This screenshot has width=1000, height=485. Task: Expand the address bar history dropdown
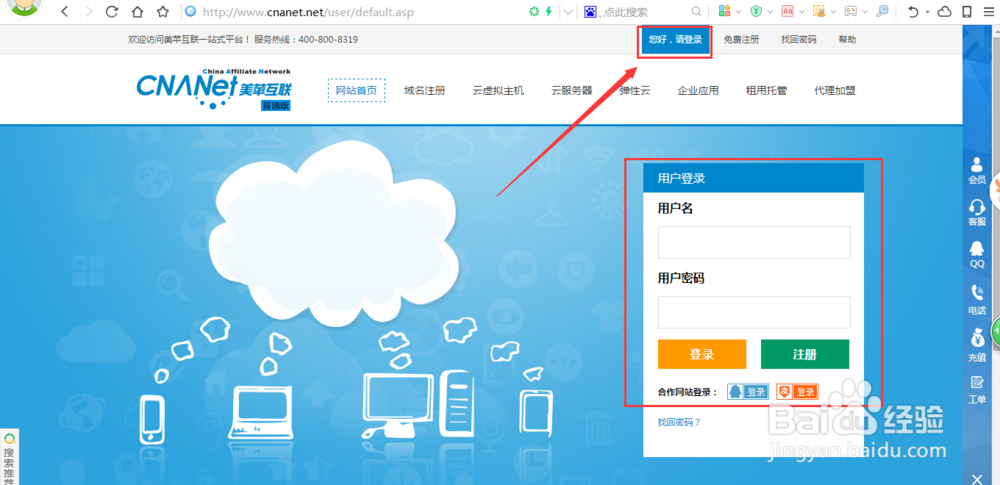(568, 11)
